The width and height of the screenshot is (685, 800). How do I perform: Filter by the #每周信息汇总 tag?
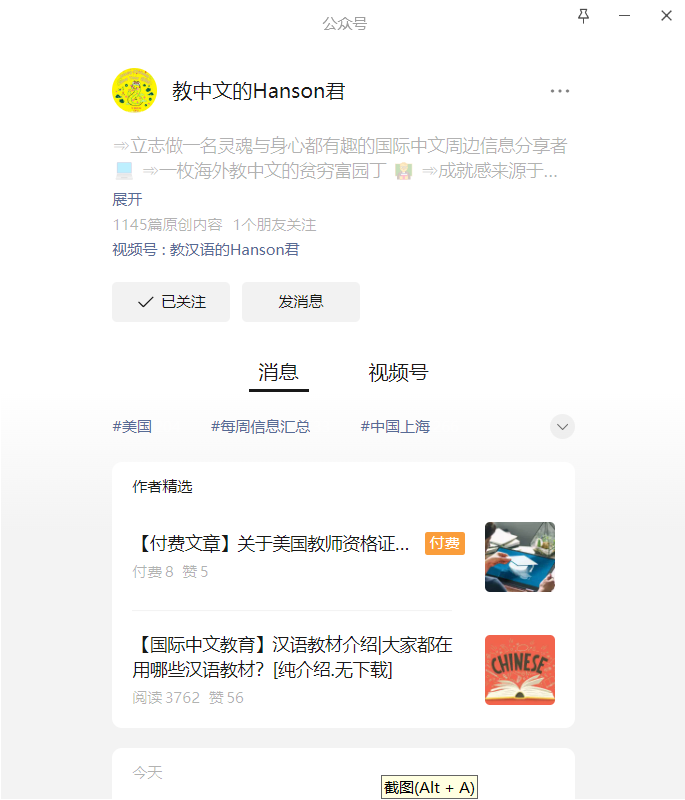point(261,427)
